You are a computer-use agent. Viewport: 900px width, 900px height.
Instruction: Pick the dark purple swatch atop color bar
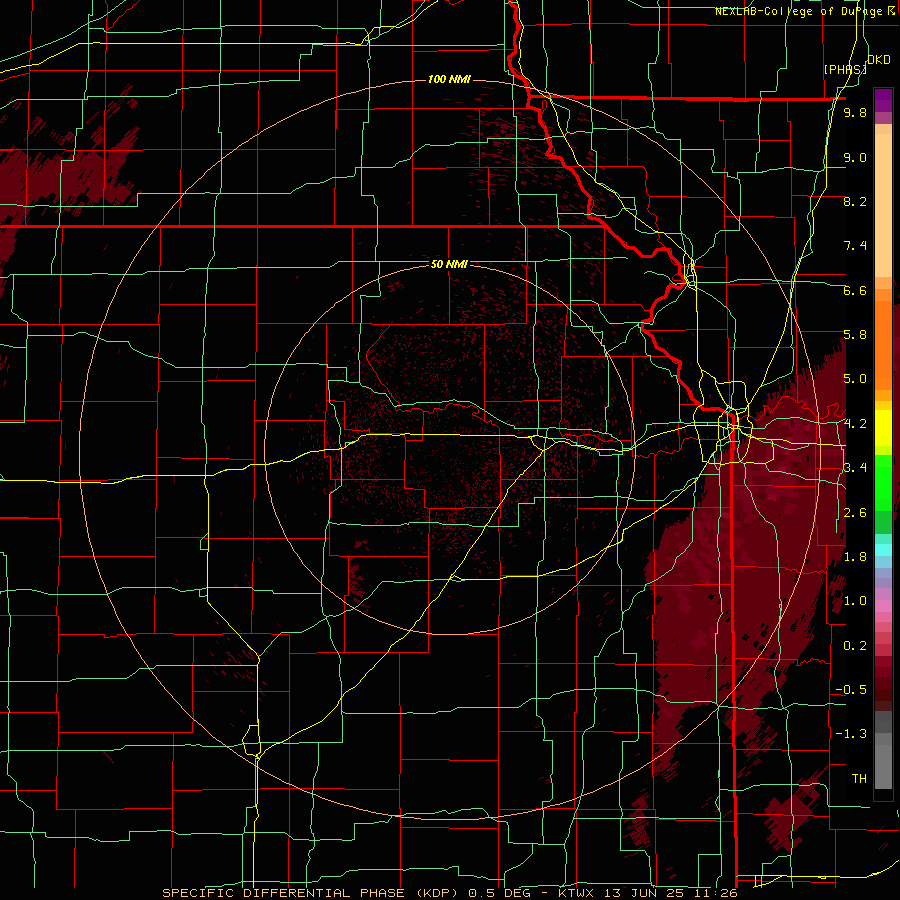point(883,100)
